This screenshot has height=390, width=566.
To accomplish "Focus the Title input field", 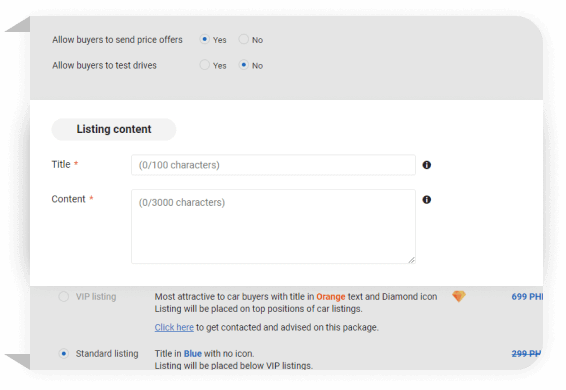I will (x=273, y=165).
